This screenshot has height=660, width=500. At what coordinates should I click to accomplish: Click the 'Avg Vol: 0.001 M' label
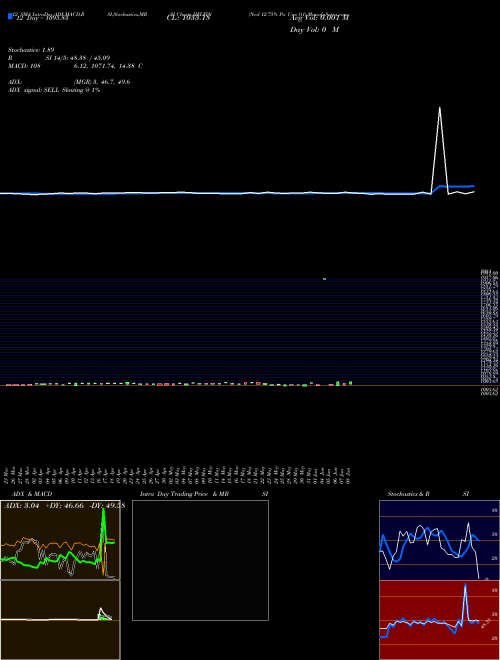pyautogui.click(x=319, y=18)
